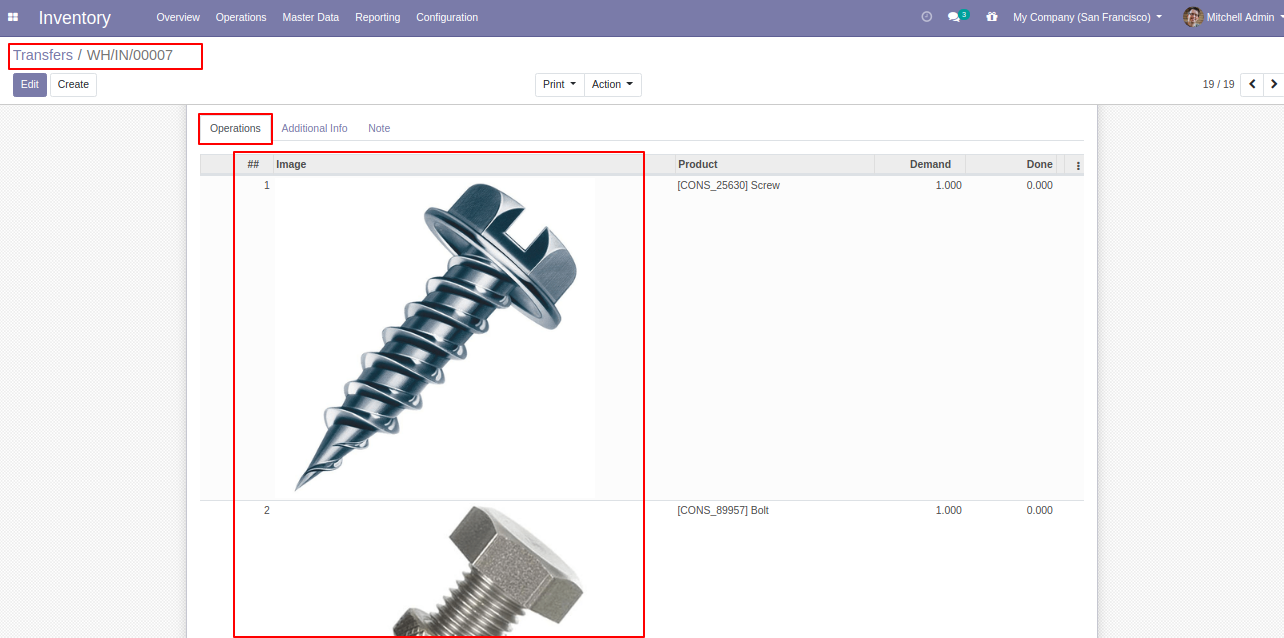Viewport: 1284px width, 638px height.
Task: Click row number 2 cell
Action: tap(266, 510)
